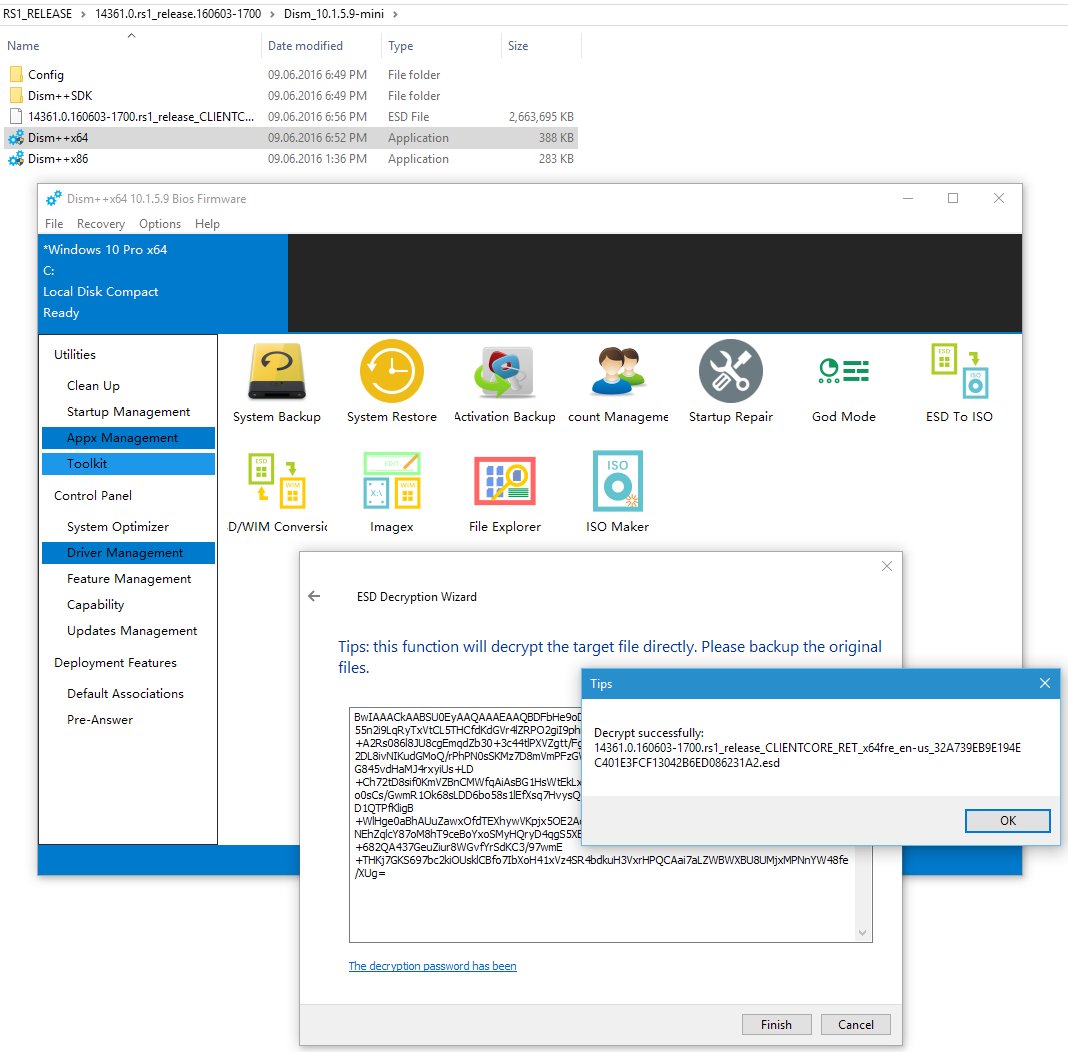Maximize the Dism++ window
Image resolution: width=1068 pixels, height=1052 pixels.
point(953,198)
